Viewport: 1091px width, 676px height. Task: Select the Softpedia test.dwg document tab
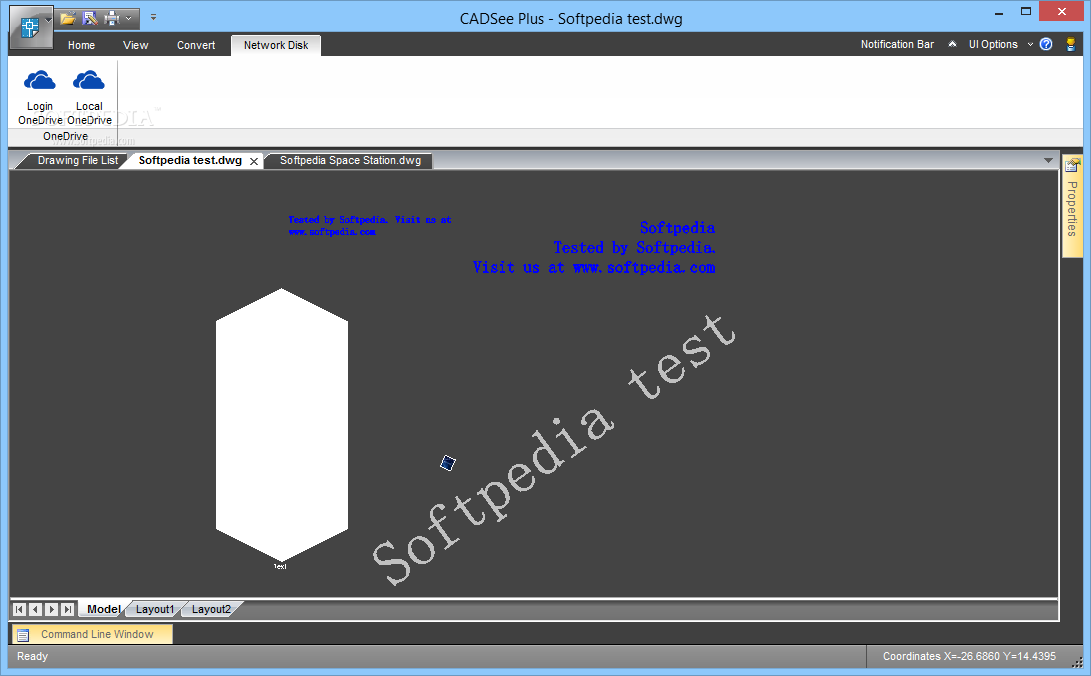[190, 161]
